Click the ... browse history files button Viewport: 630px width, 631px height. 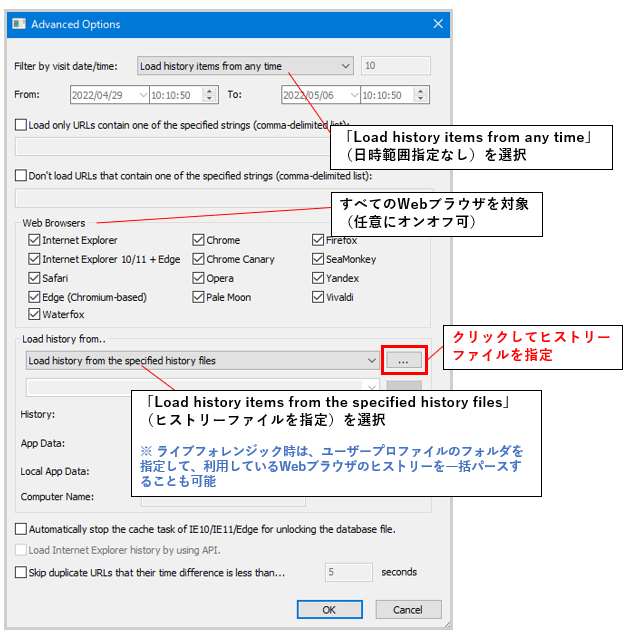[x=404, y=361]
